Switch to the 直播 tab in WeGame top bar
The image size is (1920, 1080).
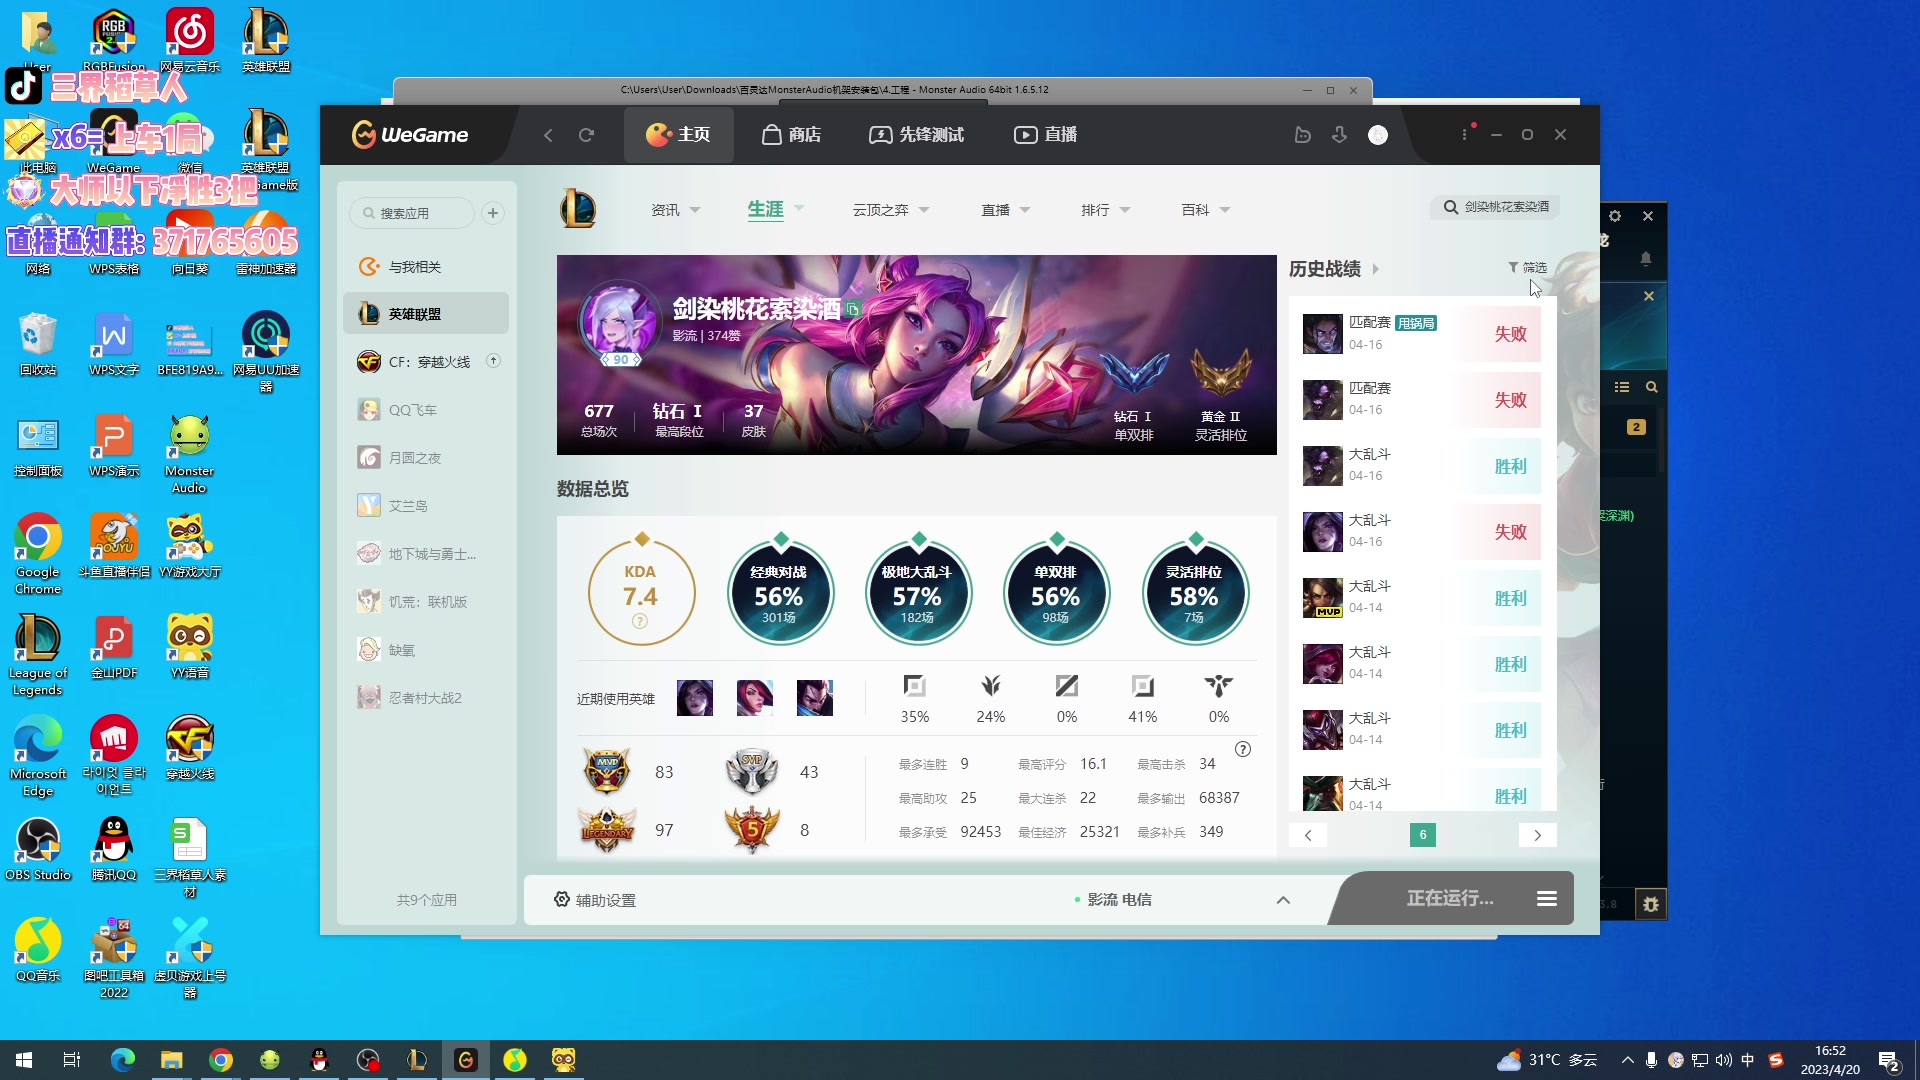pos(1045,135)
